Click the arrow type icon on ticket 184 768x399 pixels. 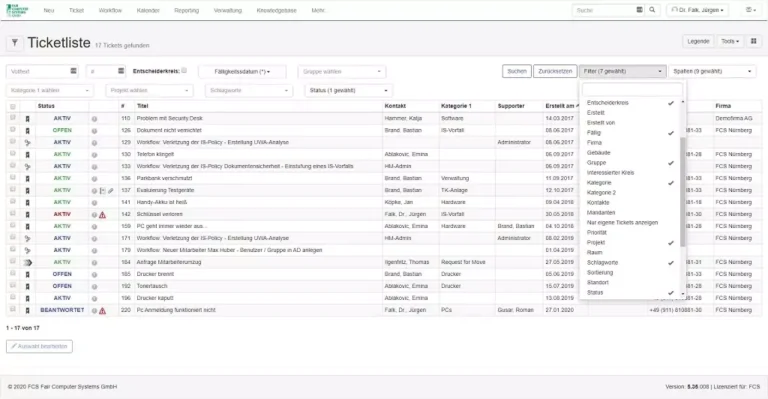28,262
